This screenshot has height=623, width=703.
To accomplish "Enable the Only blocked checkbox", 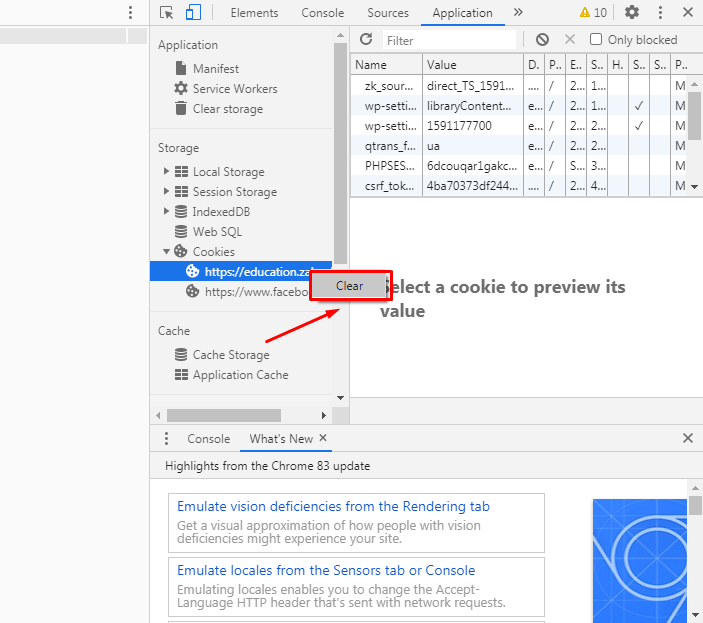I will coord(596,40).
